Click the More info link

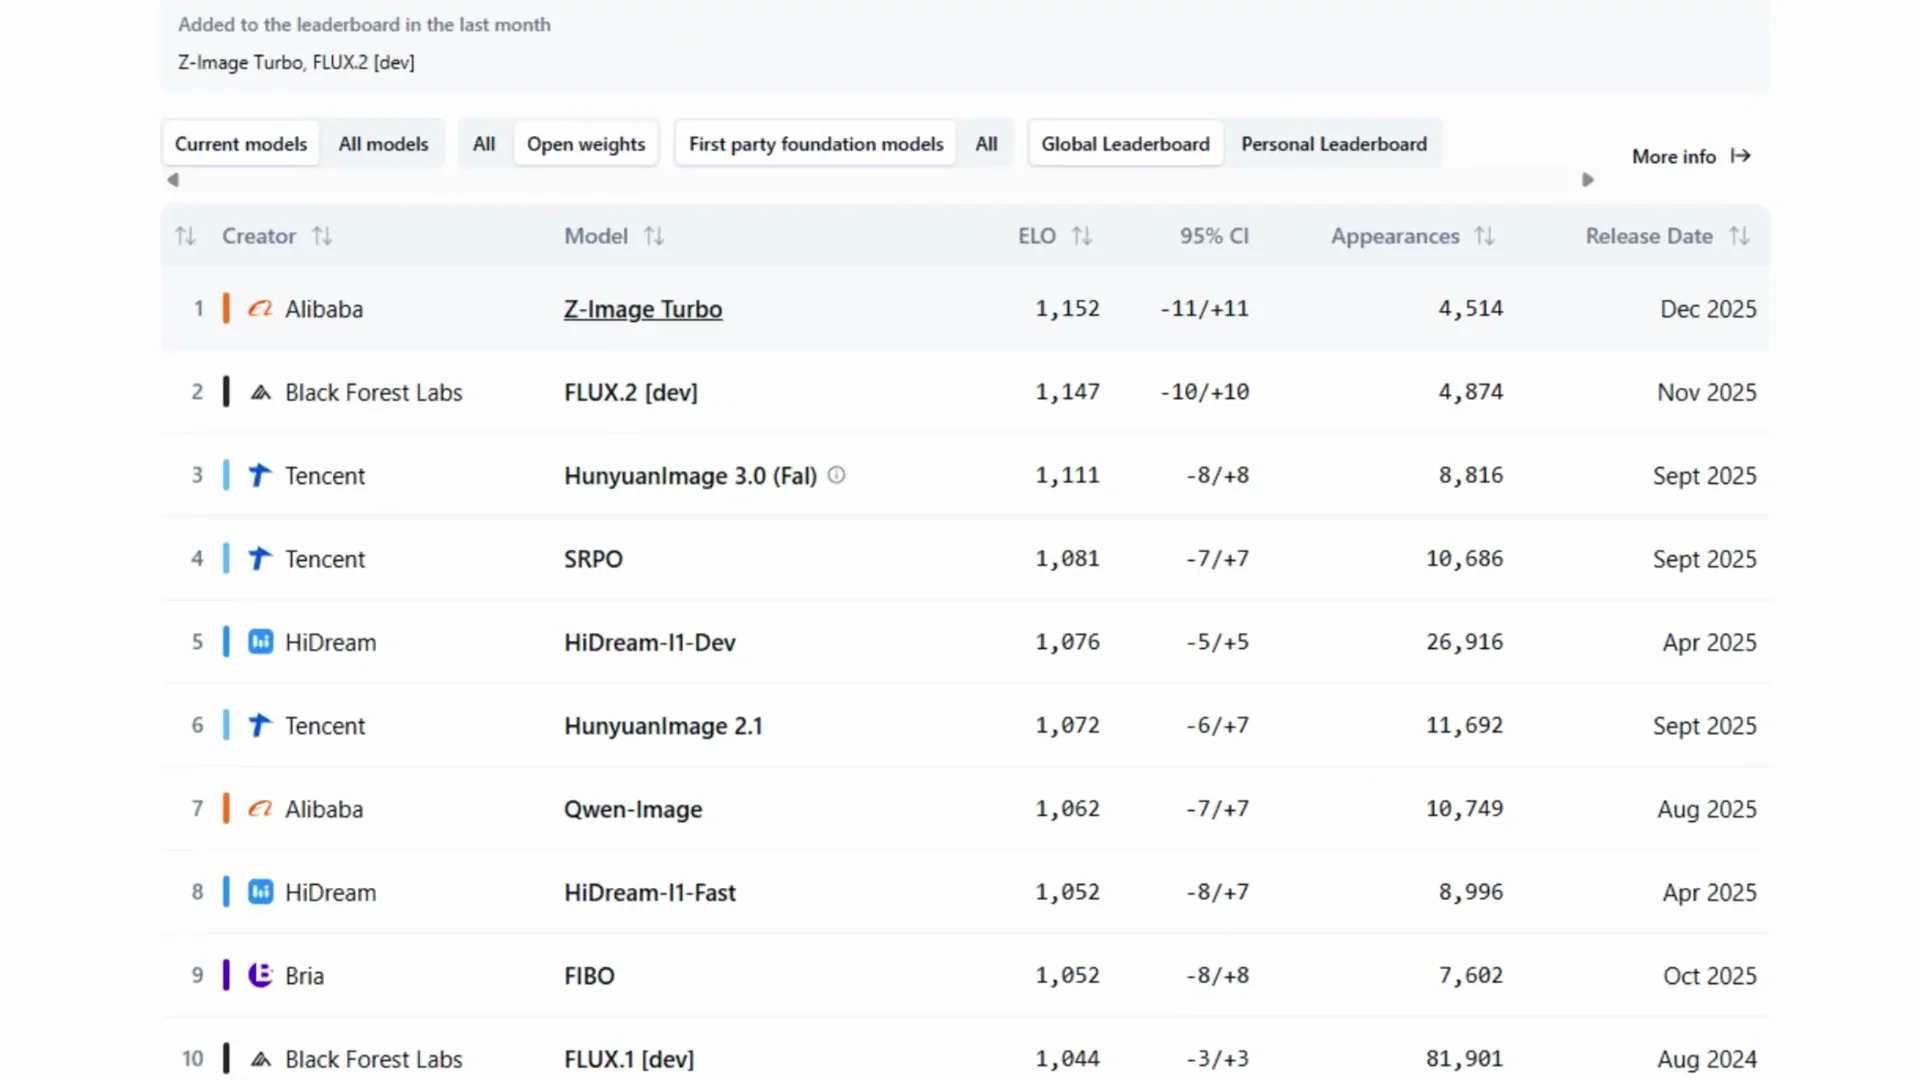[1673, 156]
